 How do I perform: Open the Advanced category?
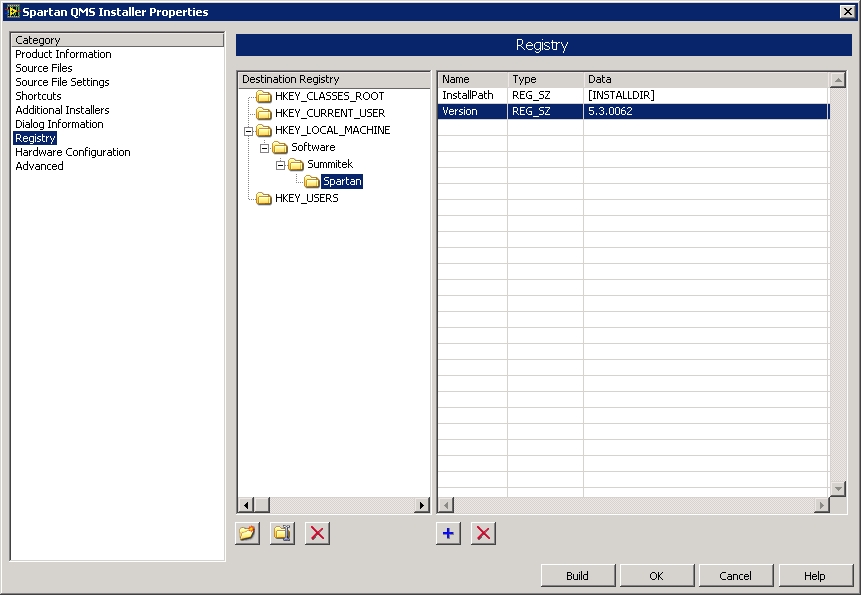point(40,166)
